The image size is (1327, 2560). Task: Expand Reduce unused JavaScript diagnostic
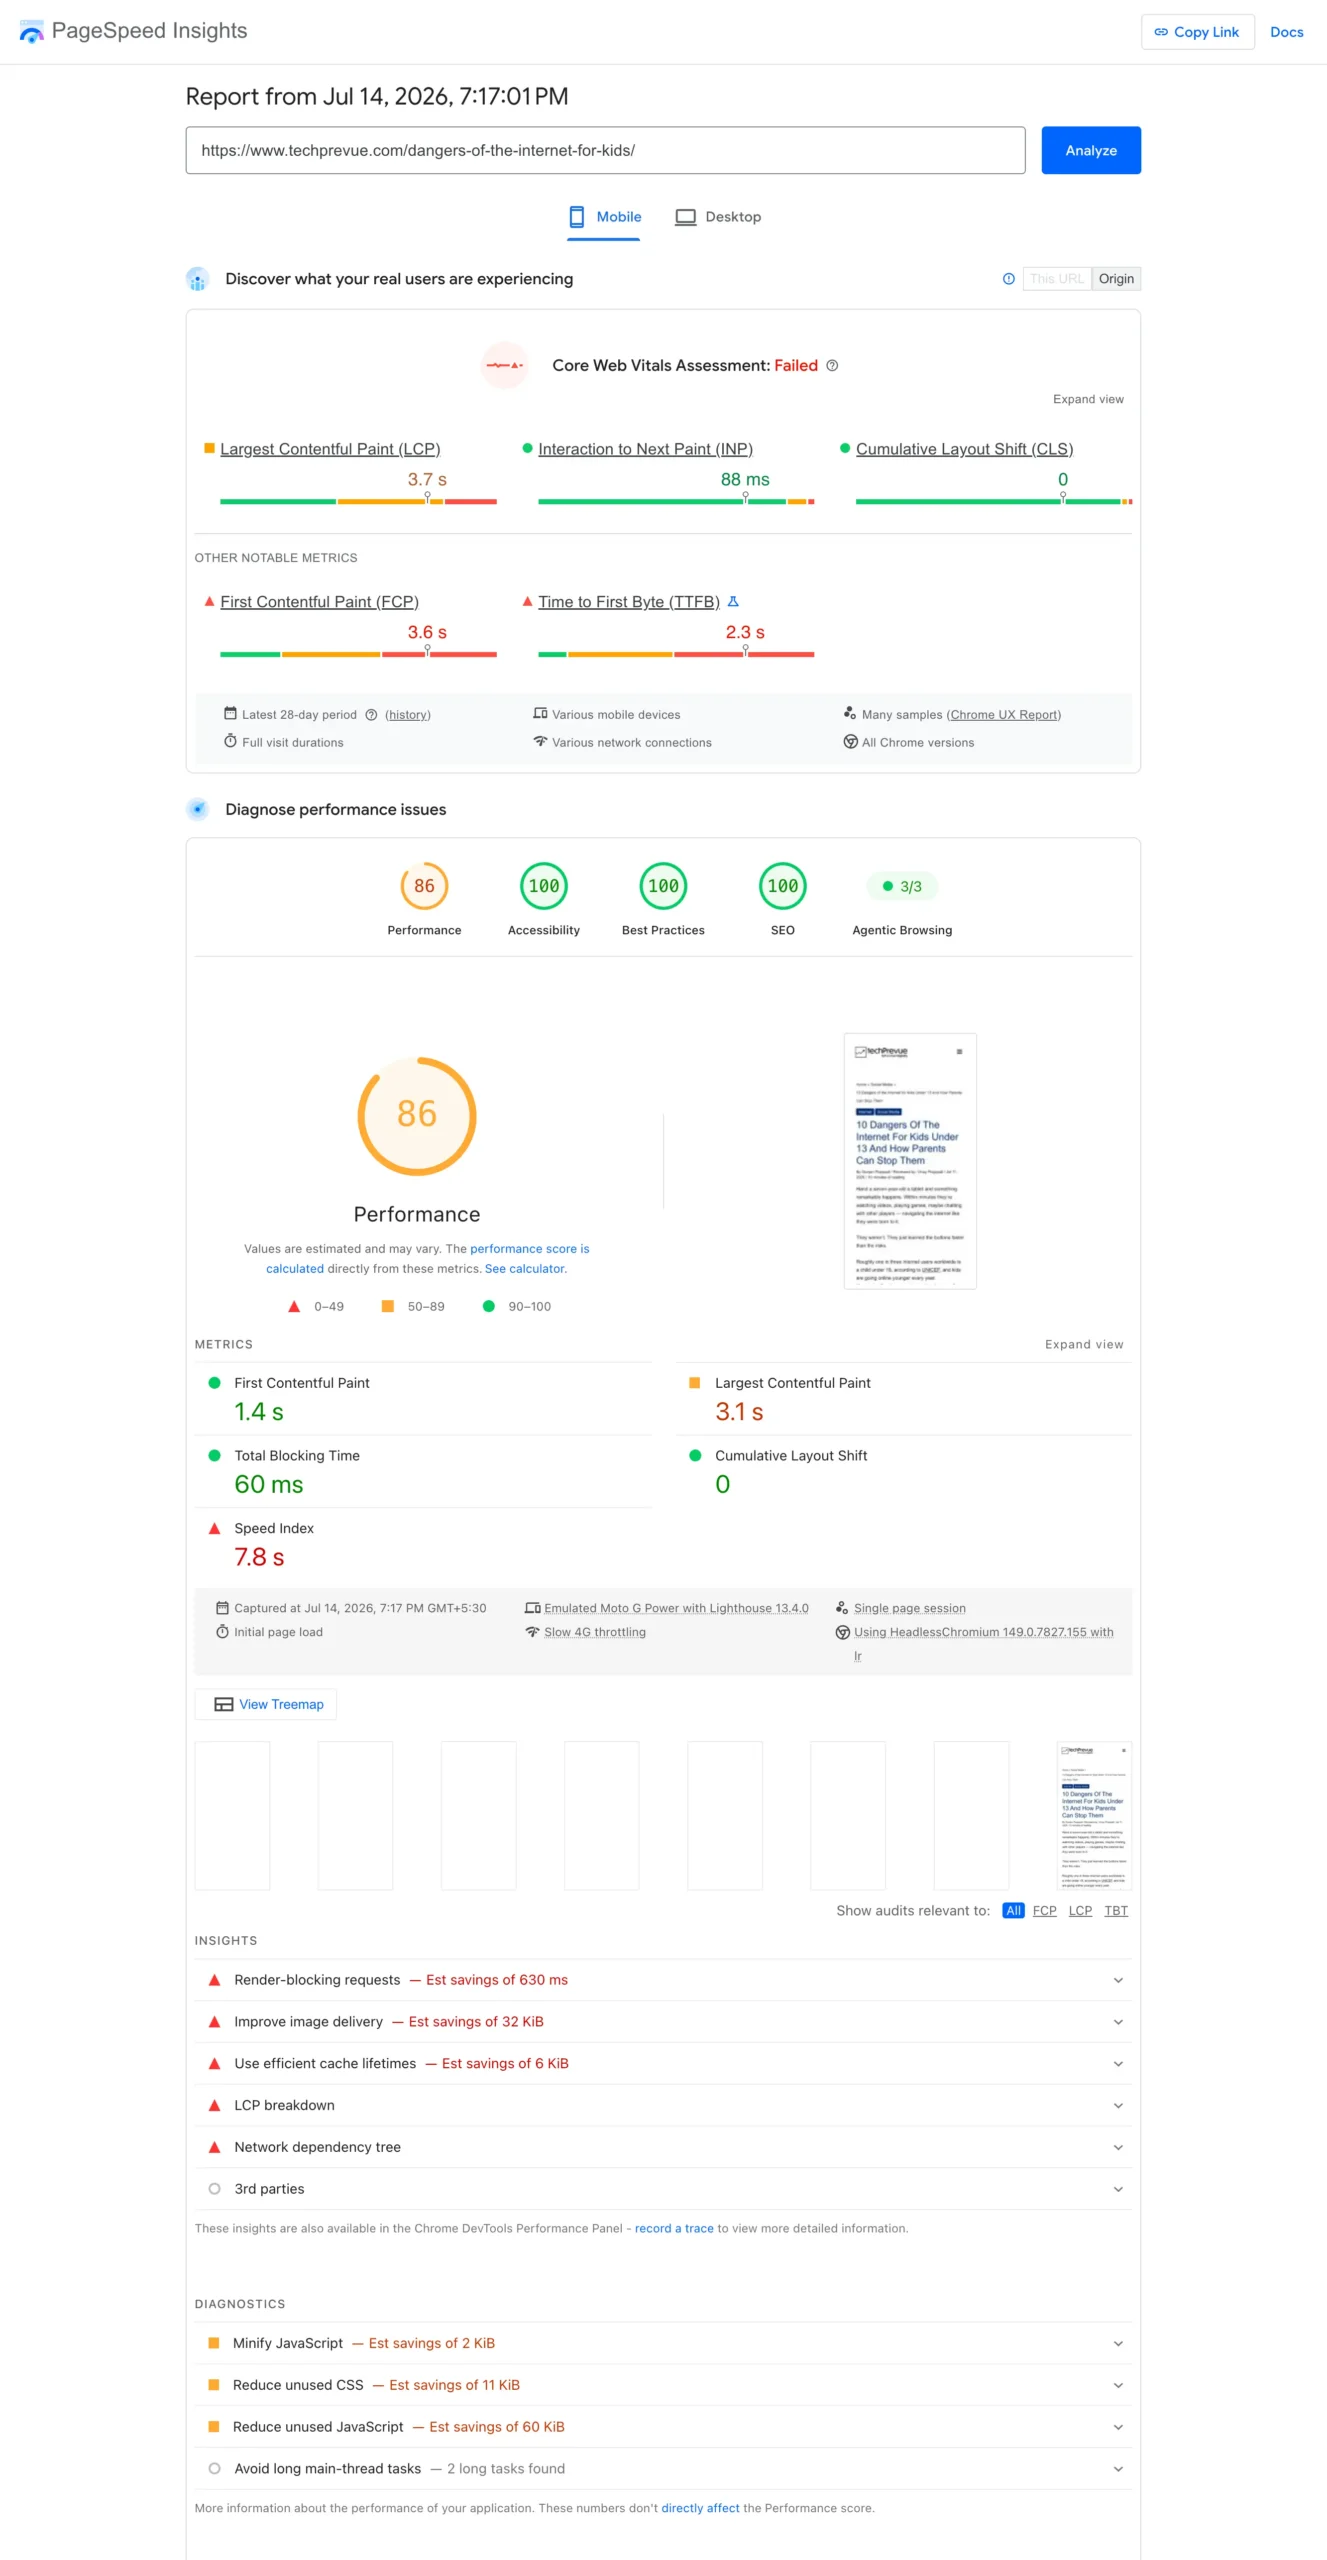pyautogui.click(x=663, y=2428)
